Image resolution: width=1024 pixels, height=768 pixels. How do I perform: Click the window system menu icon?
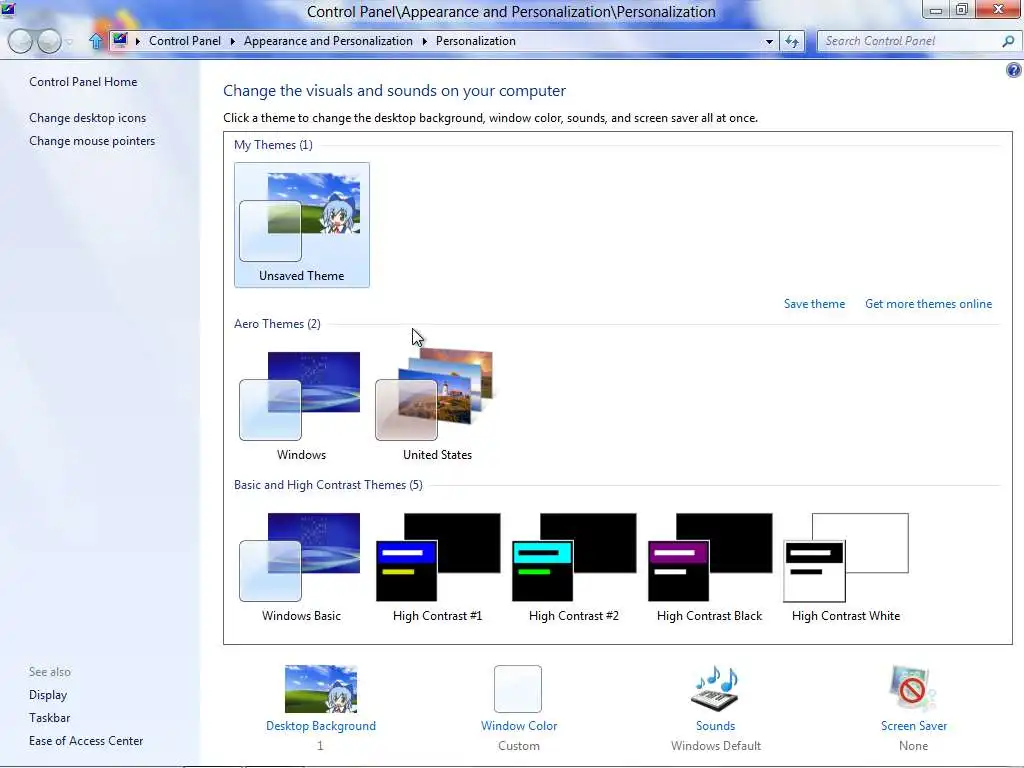8,8
